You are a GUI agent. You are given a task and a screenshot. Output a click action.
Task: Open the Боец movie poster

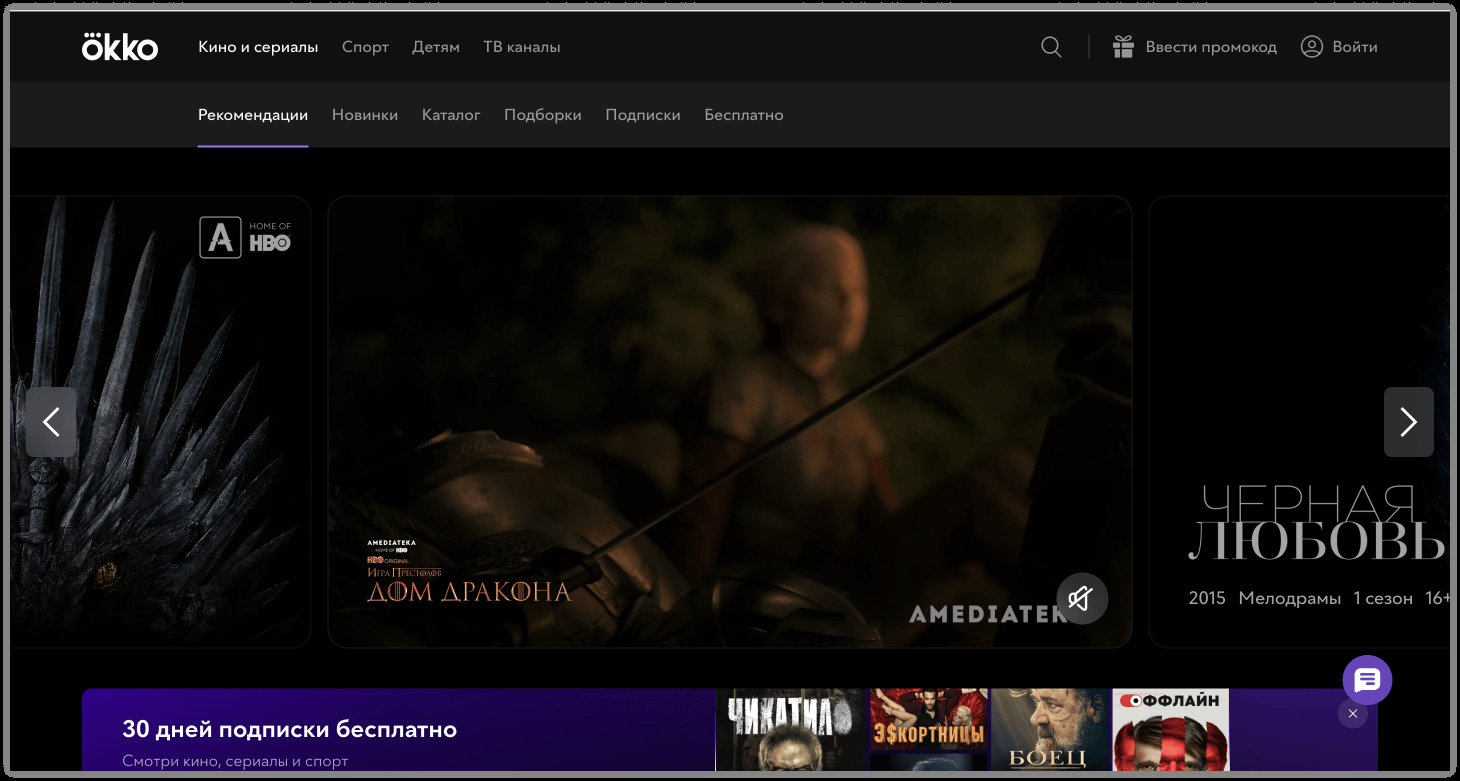1050,730
